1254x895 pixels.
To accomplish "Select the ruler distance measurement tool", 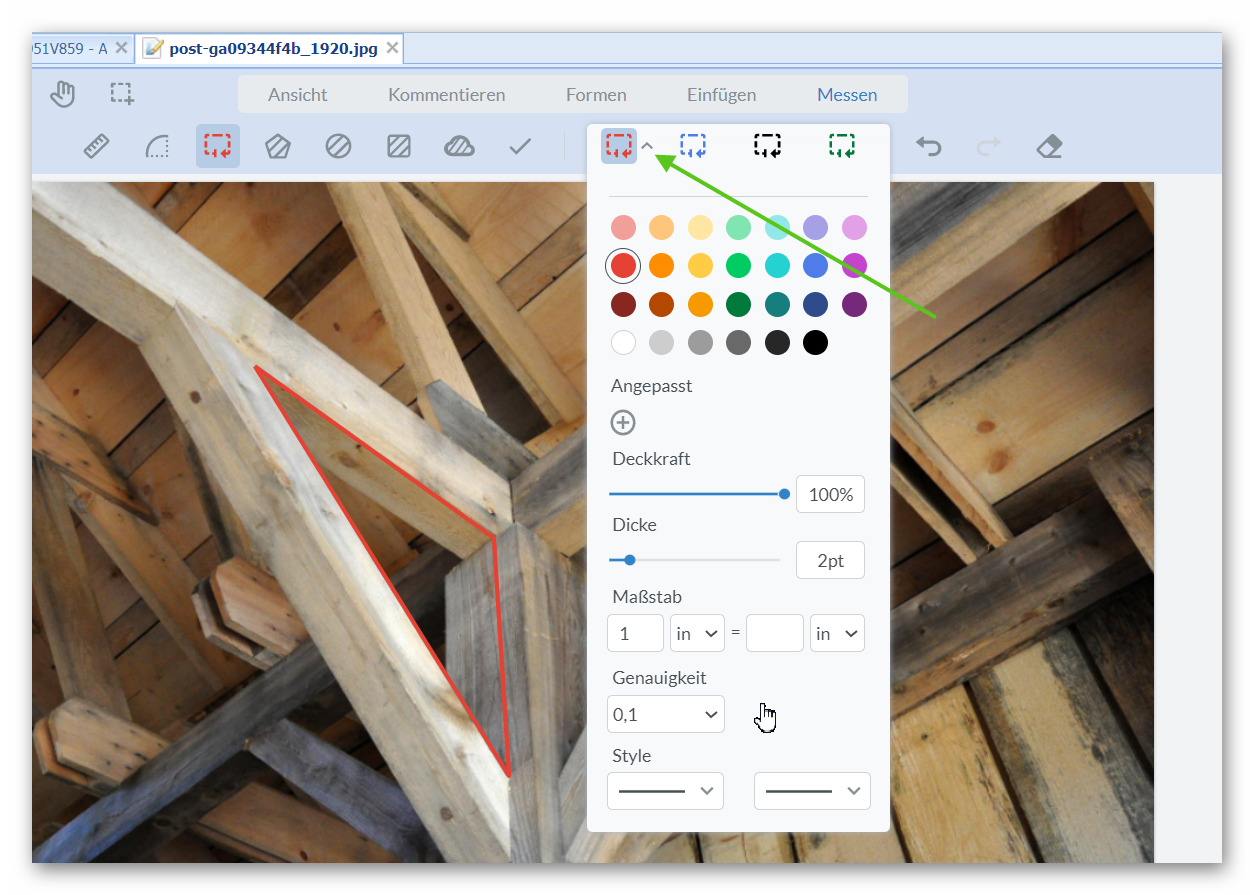I will click(x=96, y=147).
